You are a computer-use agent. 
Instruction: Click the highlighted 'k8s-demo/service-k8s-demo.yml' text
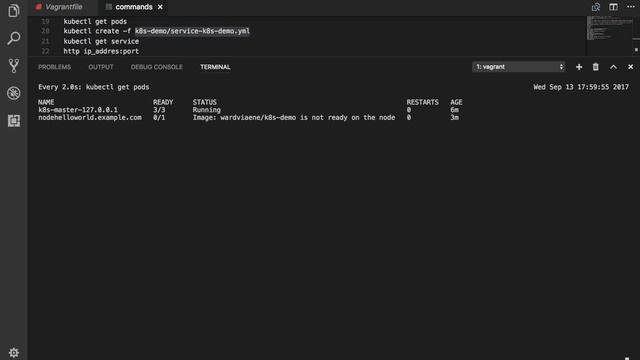click(192, 31)
